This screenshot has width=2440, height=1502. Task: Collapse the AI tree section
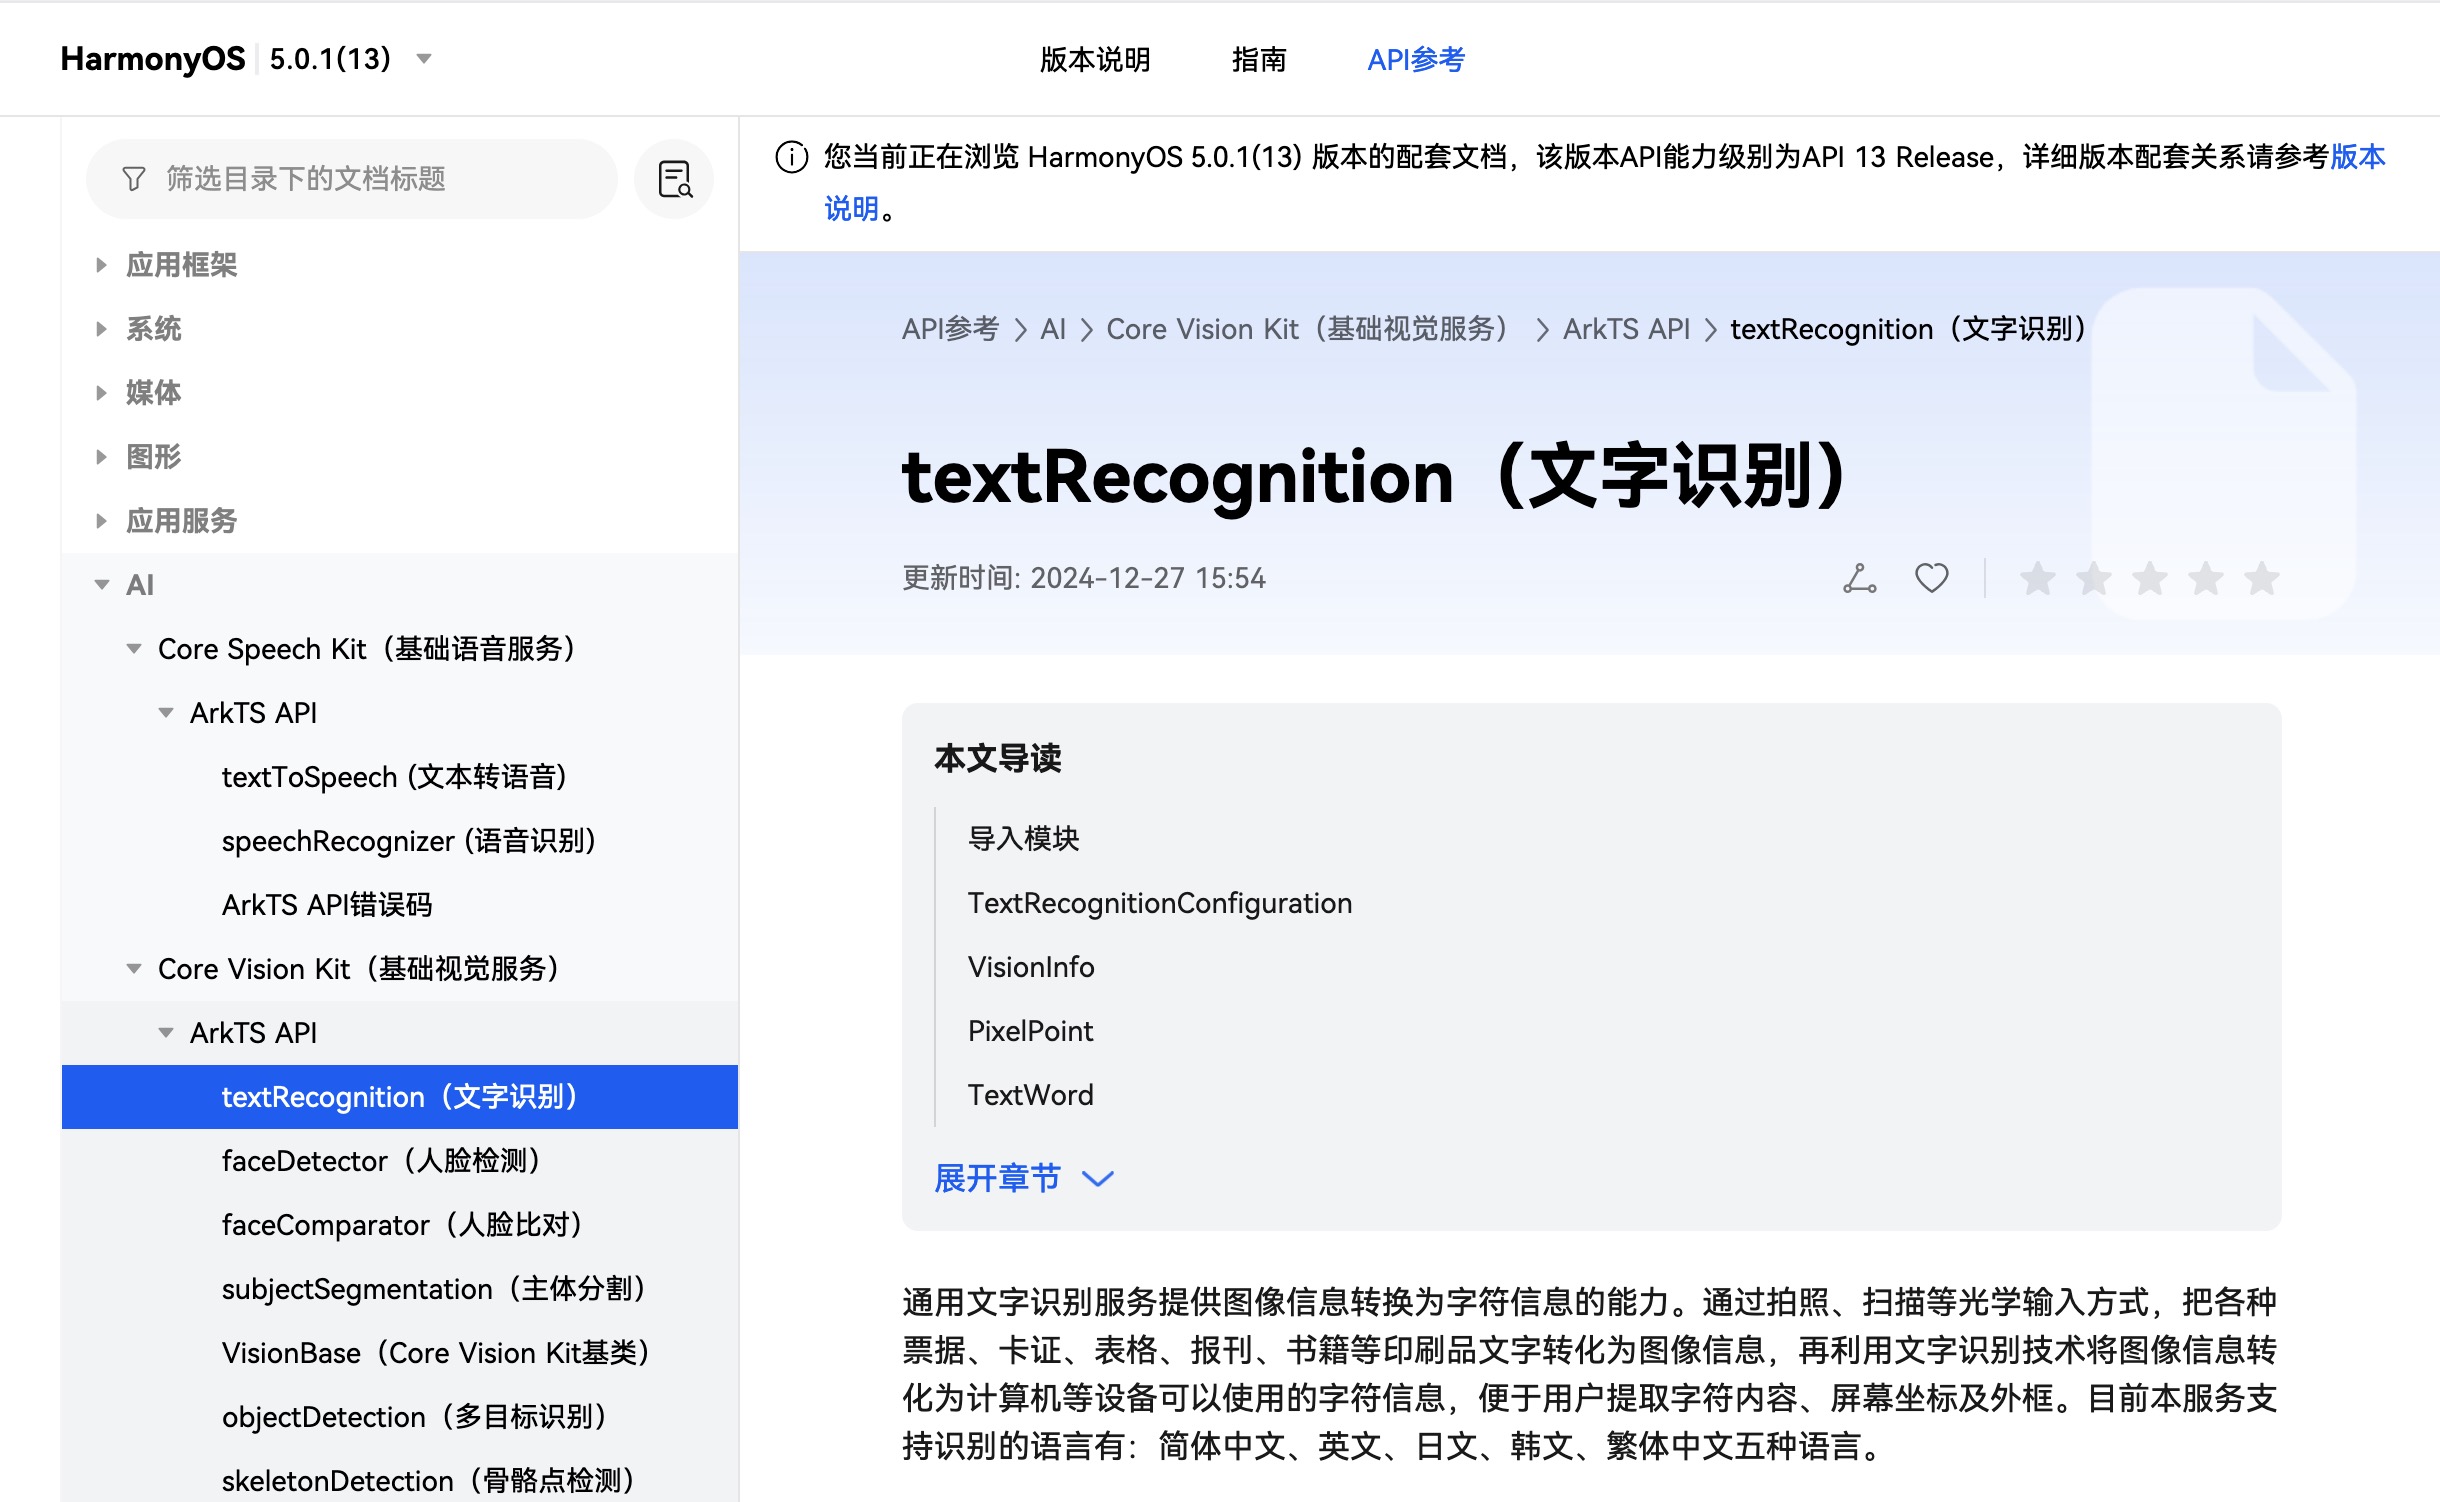tap(101, 585)
